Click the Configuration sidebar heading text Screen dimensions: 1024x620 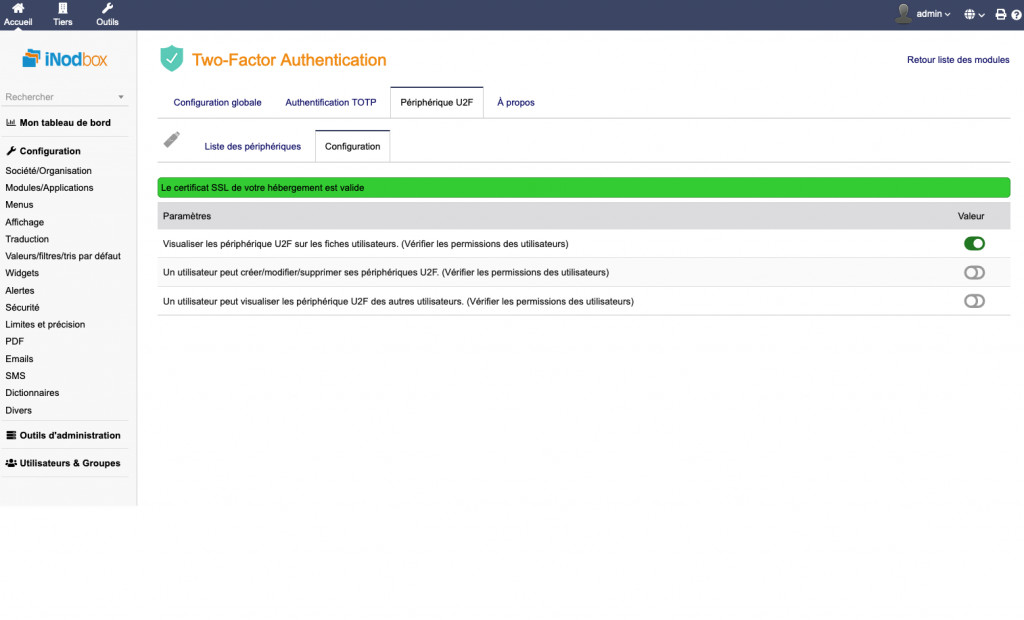[50, 151]
